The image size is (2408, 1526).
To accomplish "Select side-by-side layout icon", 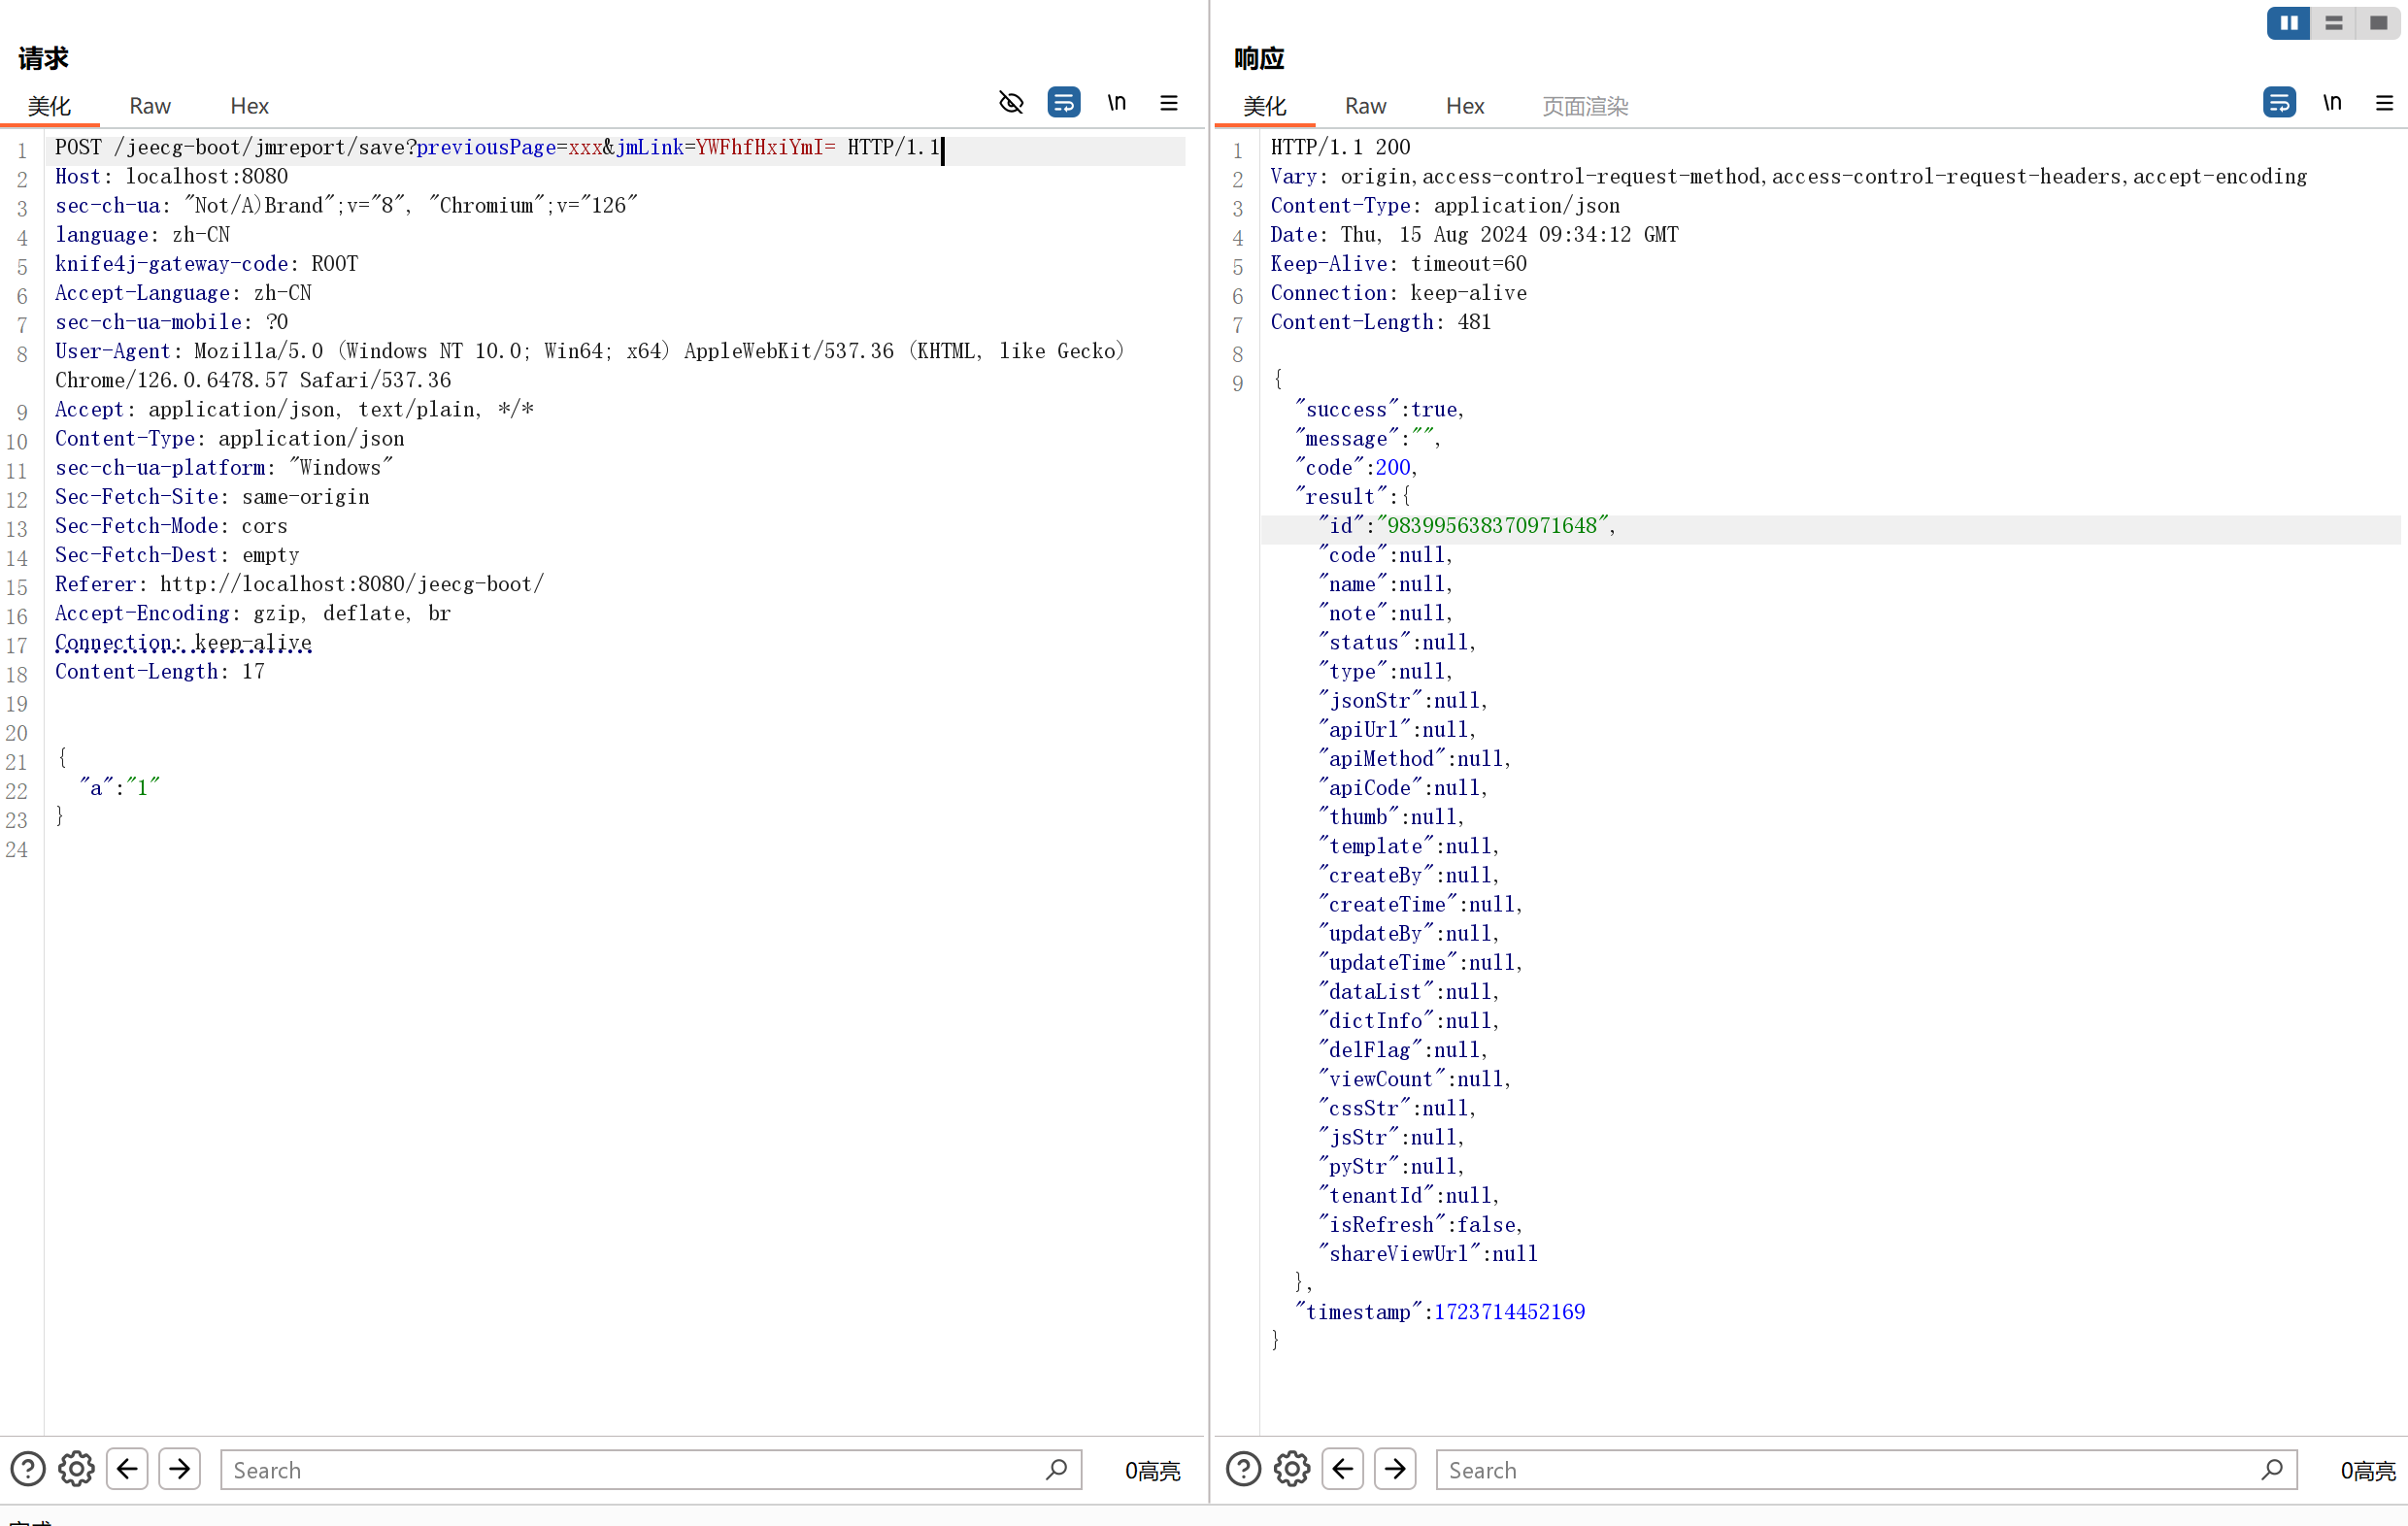I will (2289, 23).
